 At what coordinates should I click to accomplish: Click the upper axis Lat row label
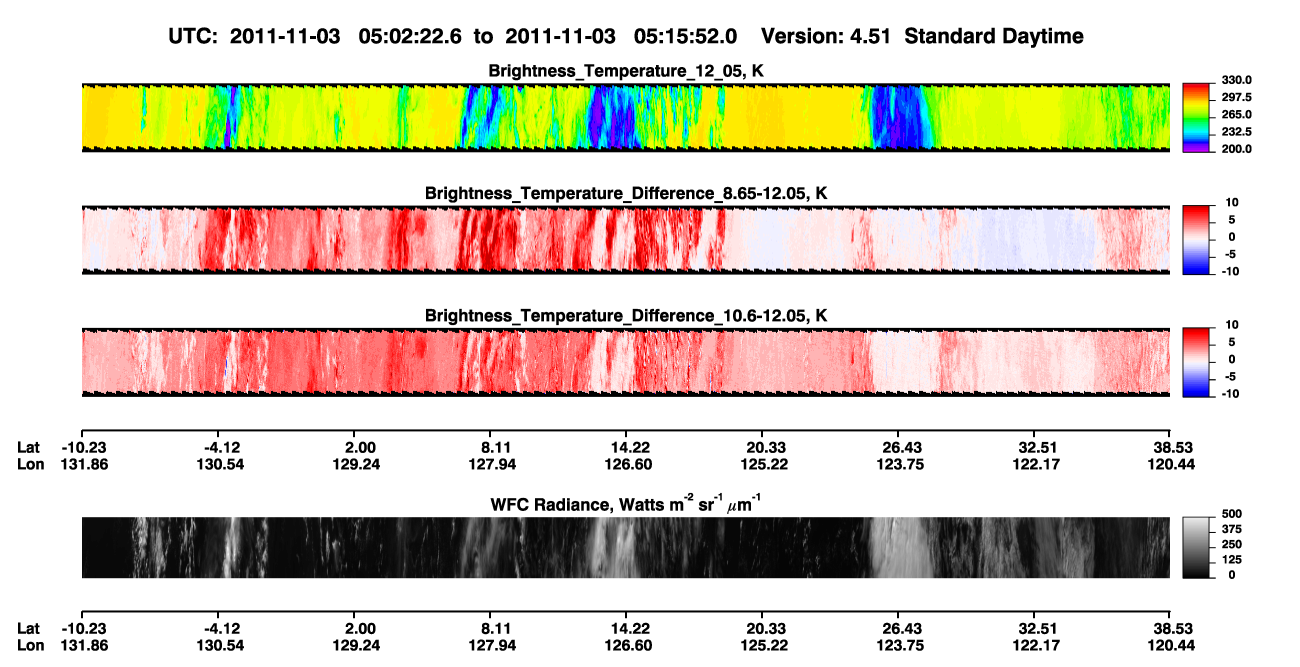[29, 447]
